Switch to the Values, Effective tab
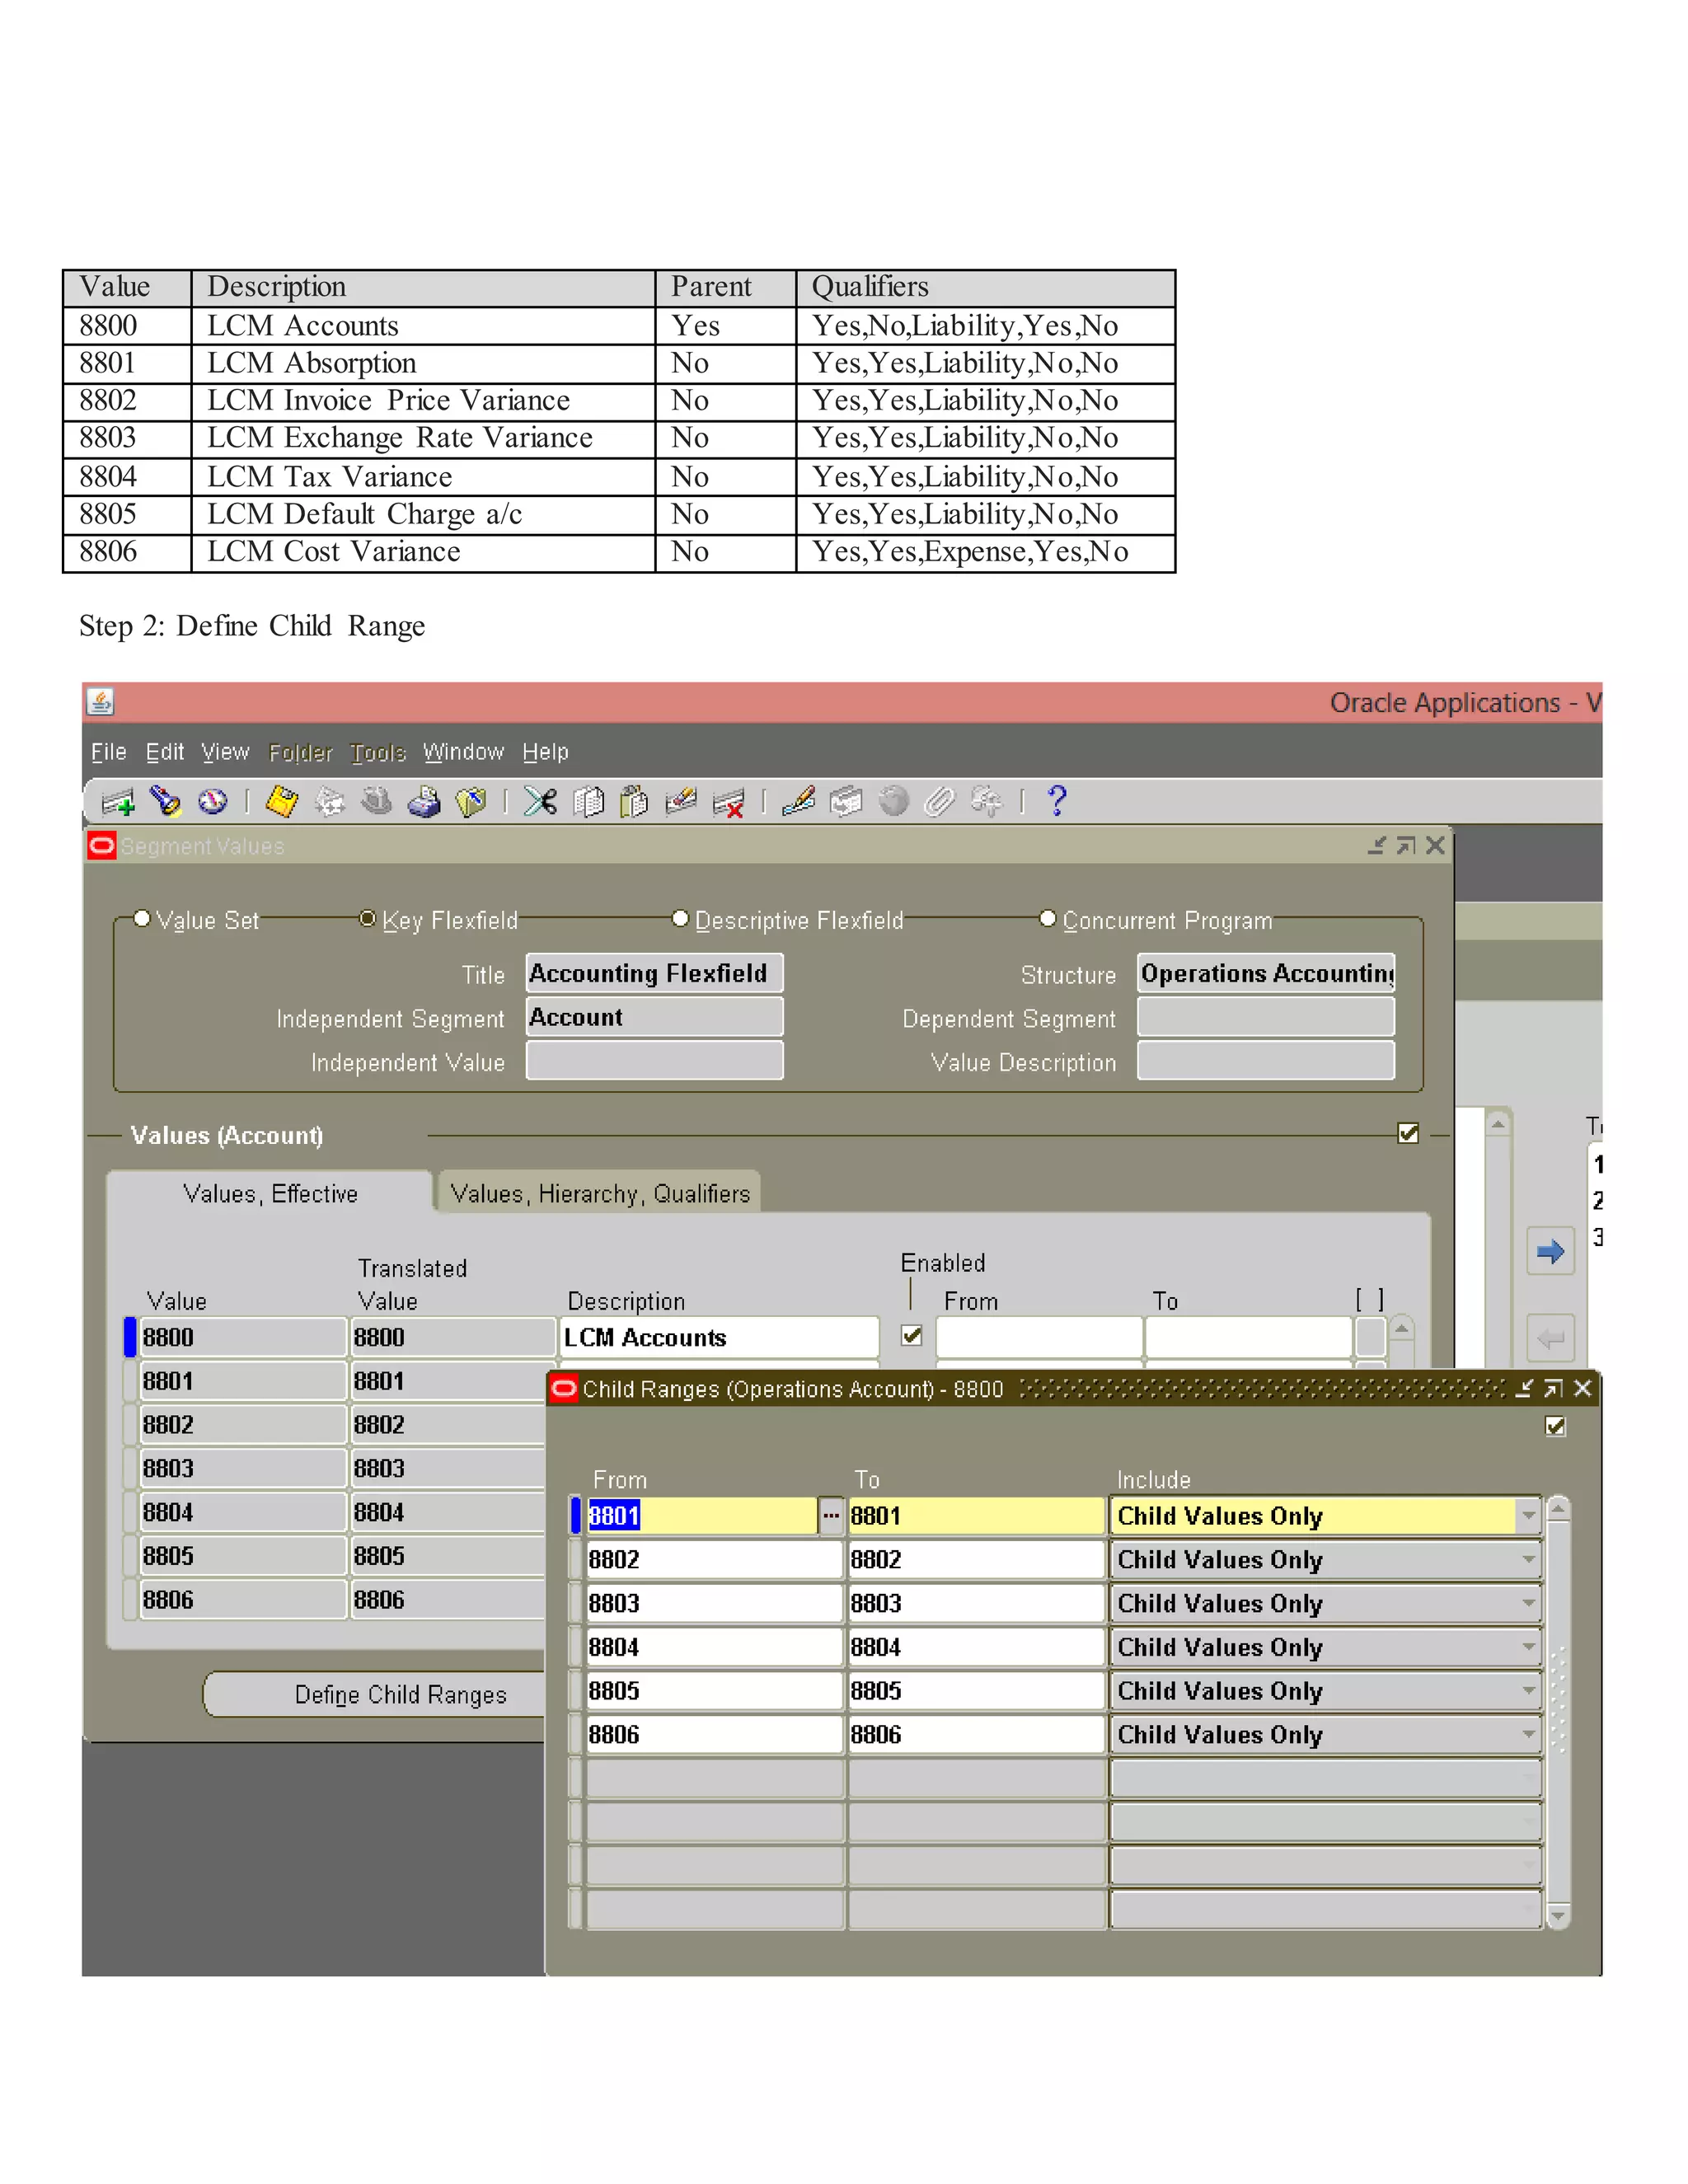This screenshot has height=2184, width=1688. (x=270, y=1193)
